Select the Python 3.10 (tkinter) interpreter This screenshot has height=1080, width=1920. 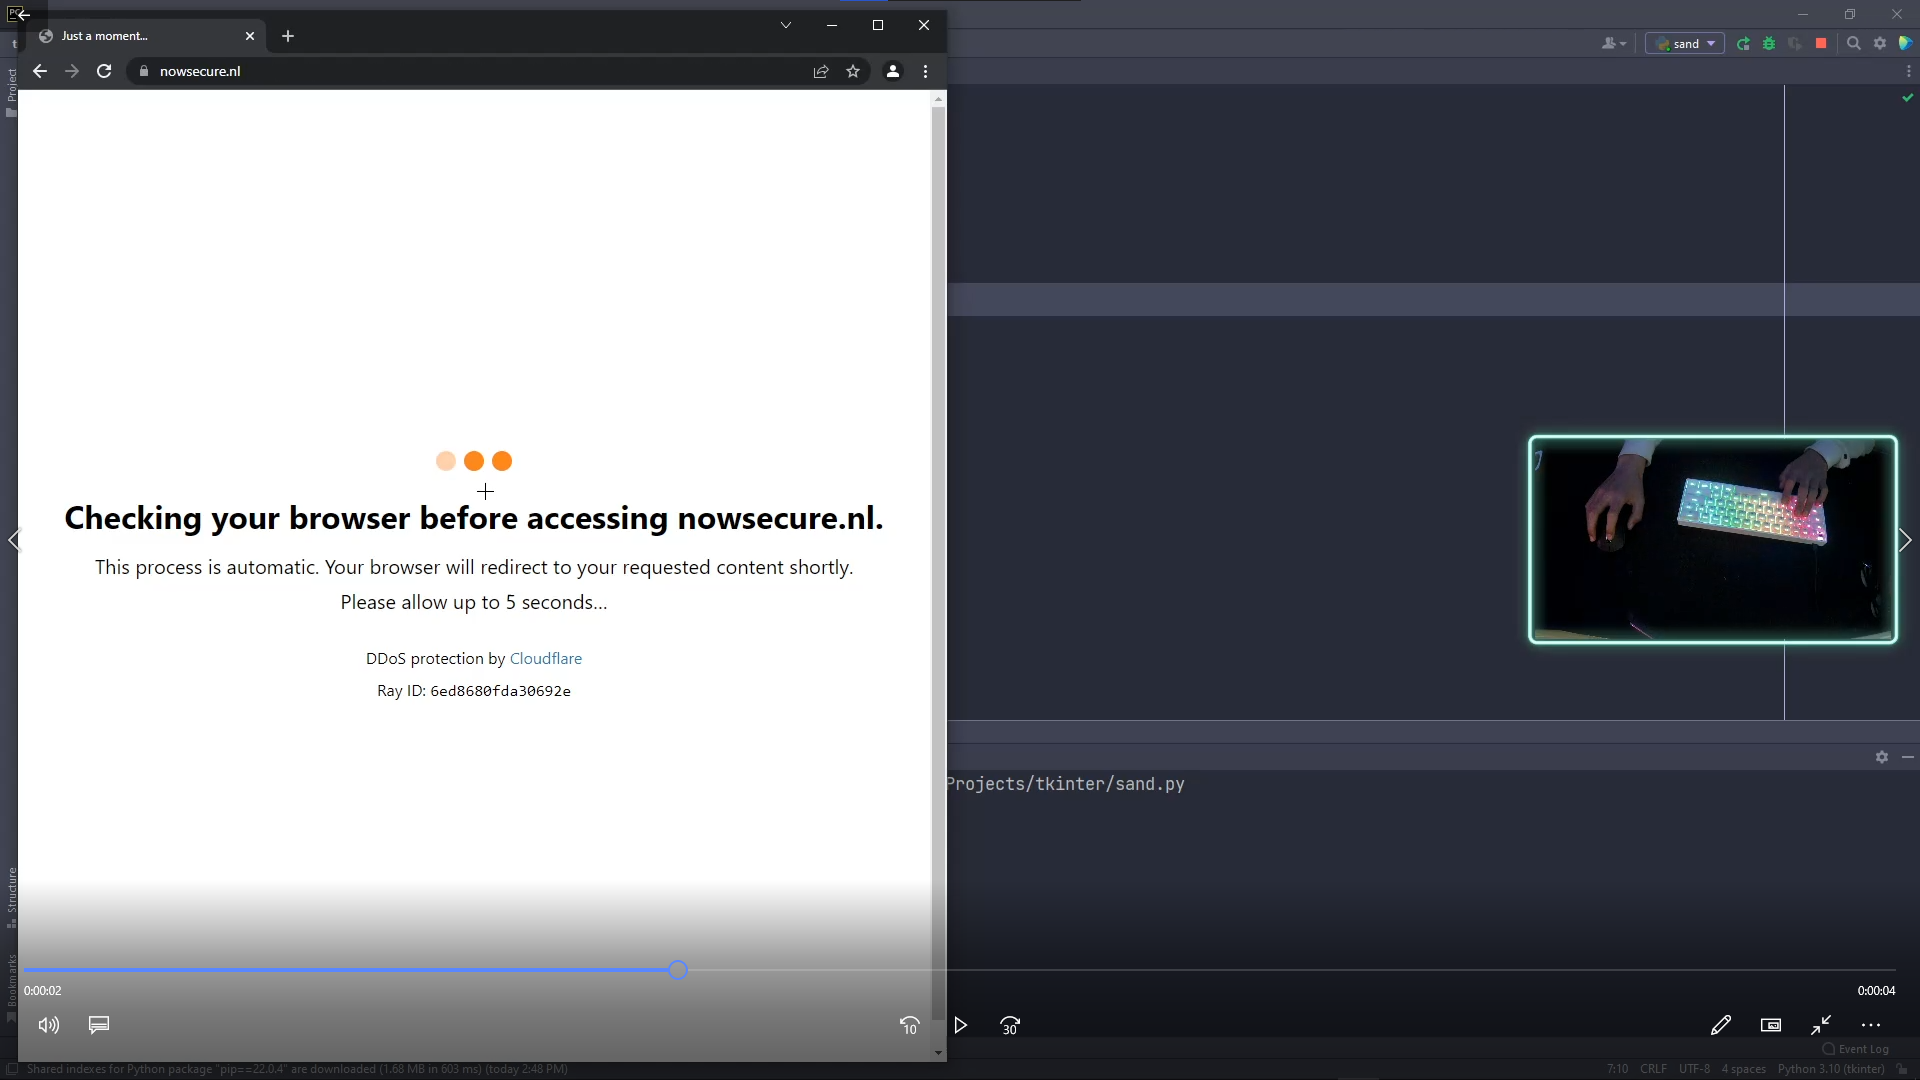(1831, 1069)
